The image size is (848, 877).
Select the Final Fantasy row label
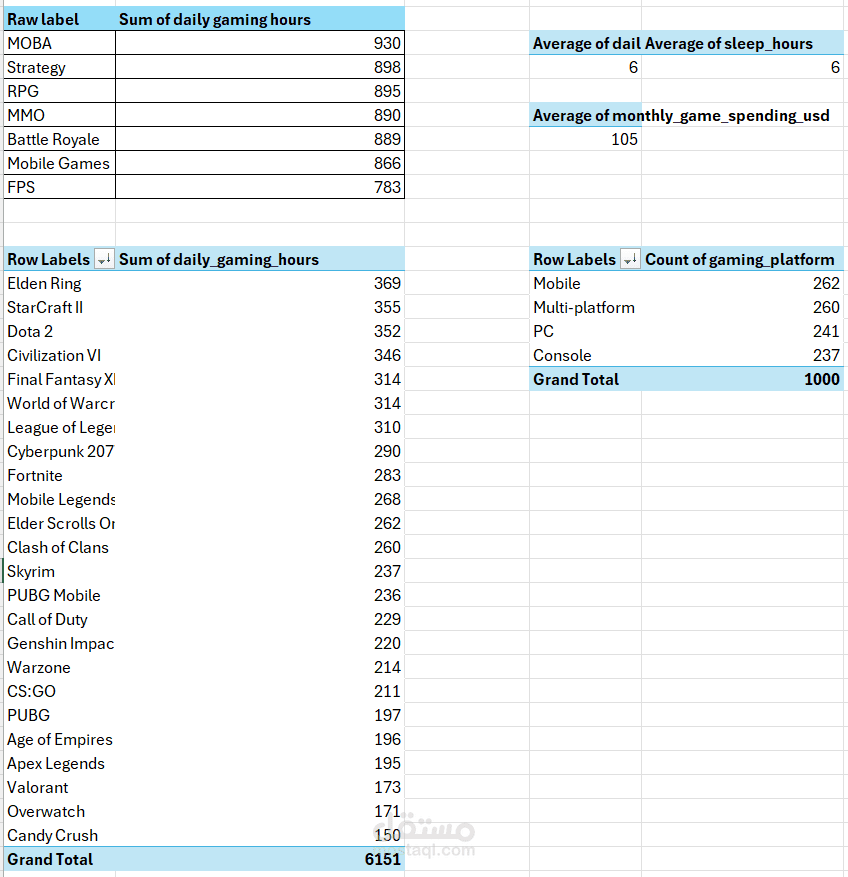pos(59,380)
